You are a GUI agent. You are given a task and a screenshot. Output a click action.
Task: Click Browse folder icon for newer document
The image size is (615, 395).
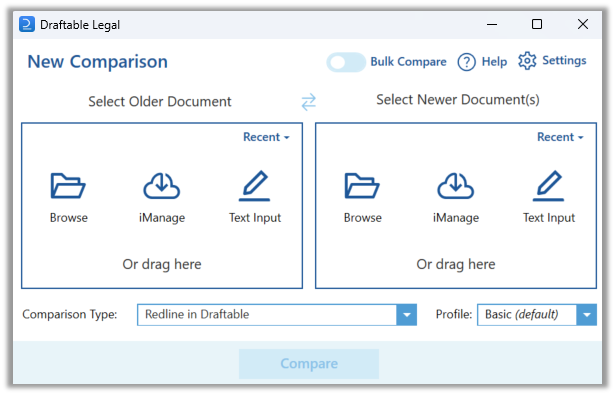click(x=362, y=186)
